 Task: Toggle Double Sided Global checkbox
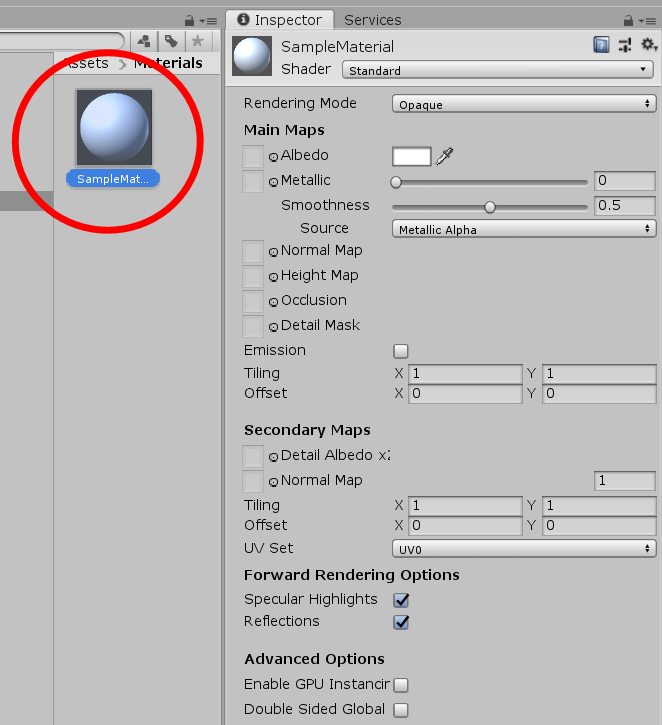point(401,709)
